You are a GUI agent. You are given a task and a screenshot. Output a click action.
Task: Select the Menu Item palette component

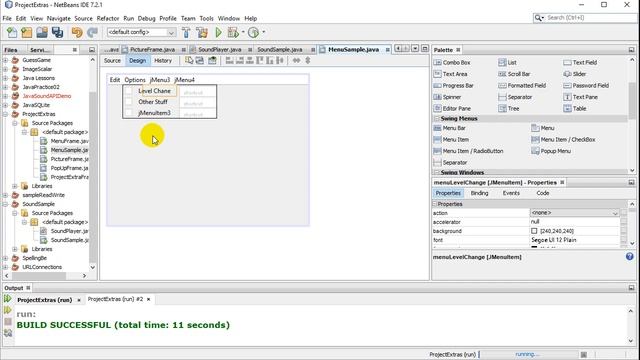pos(451,140)
